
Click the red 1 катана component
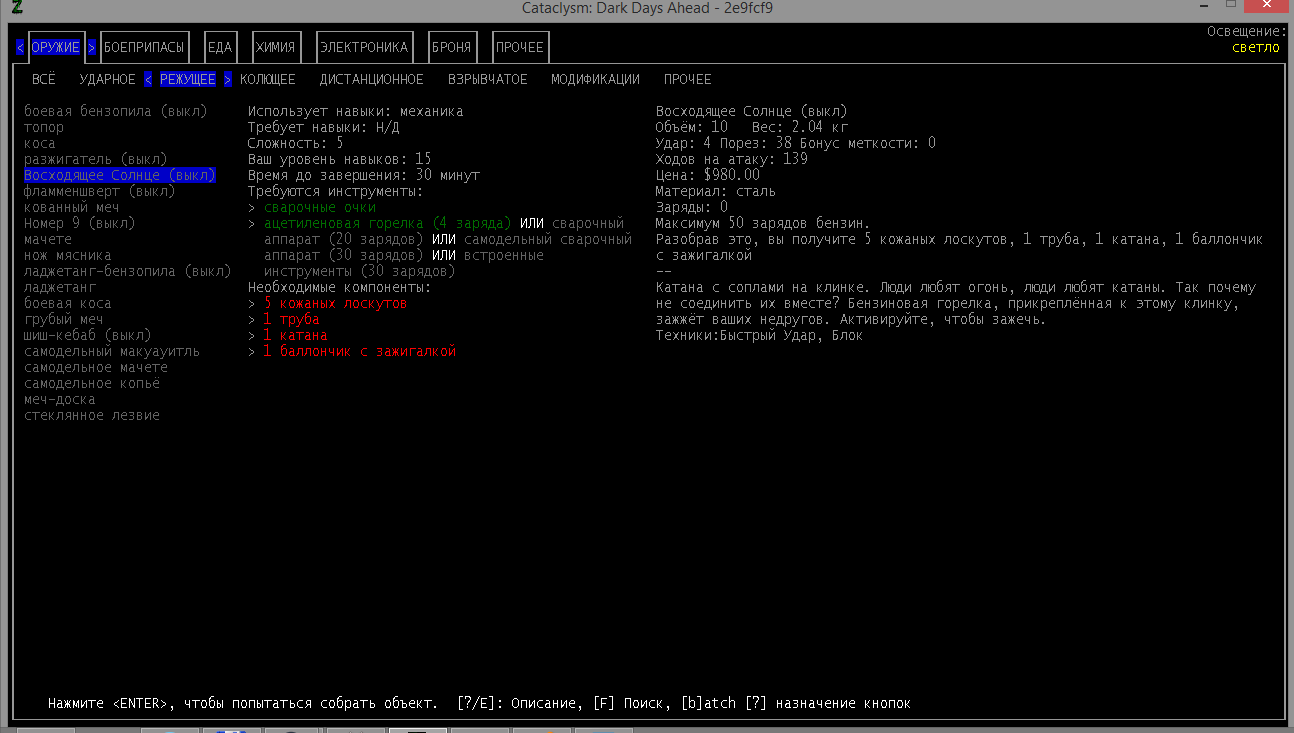(296, 335)
